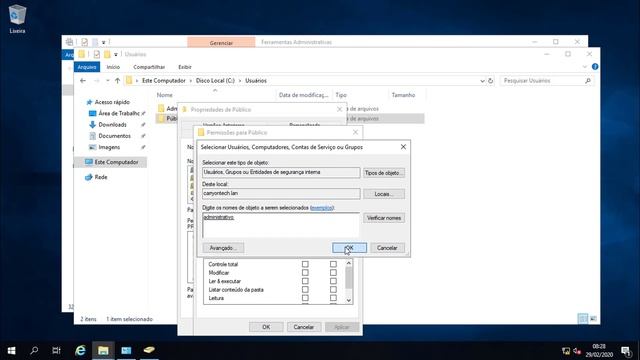The width and height of the screenshot is (640, 360).
Task: Expand the Explorer ribbon chevron
Action: click(x=584, y=67)
